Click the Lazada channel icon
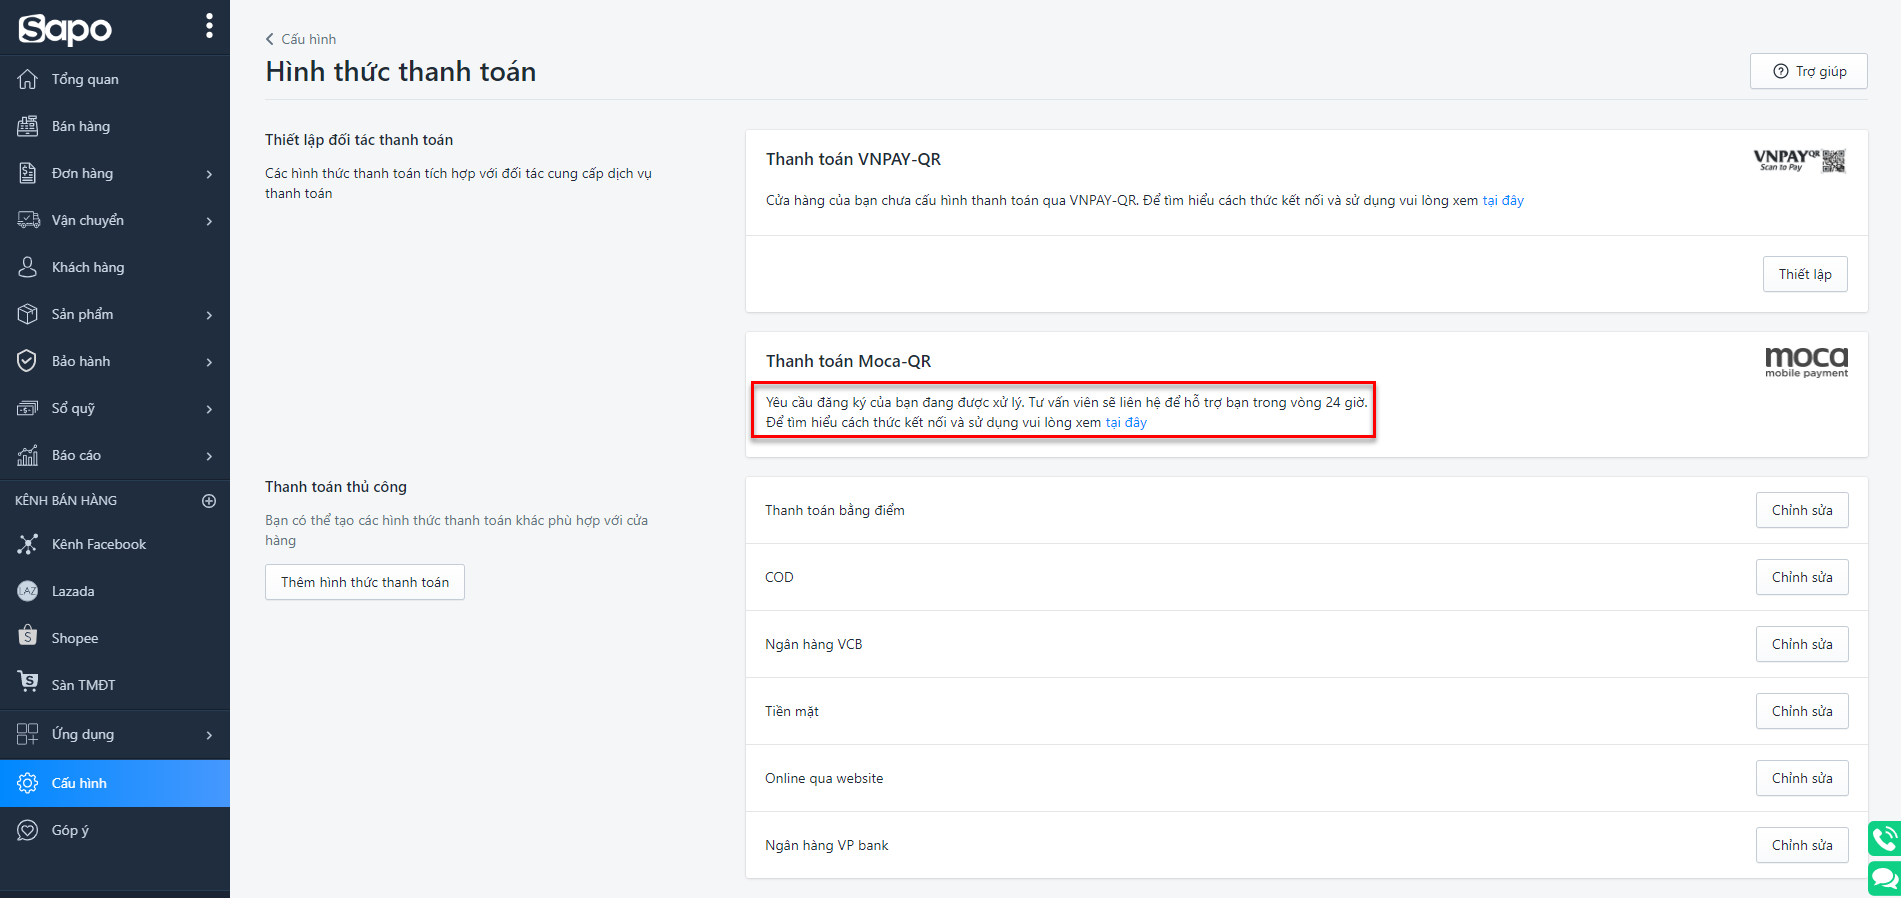The width and height of the screenshot is (1901, 898). coord(28,591)
